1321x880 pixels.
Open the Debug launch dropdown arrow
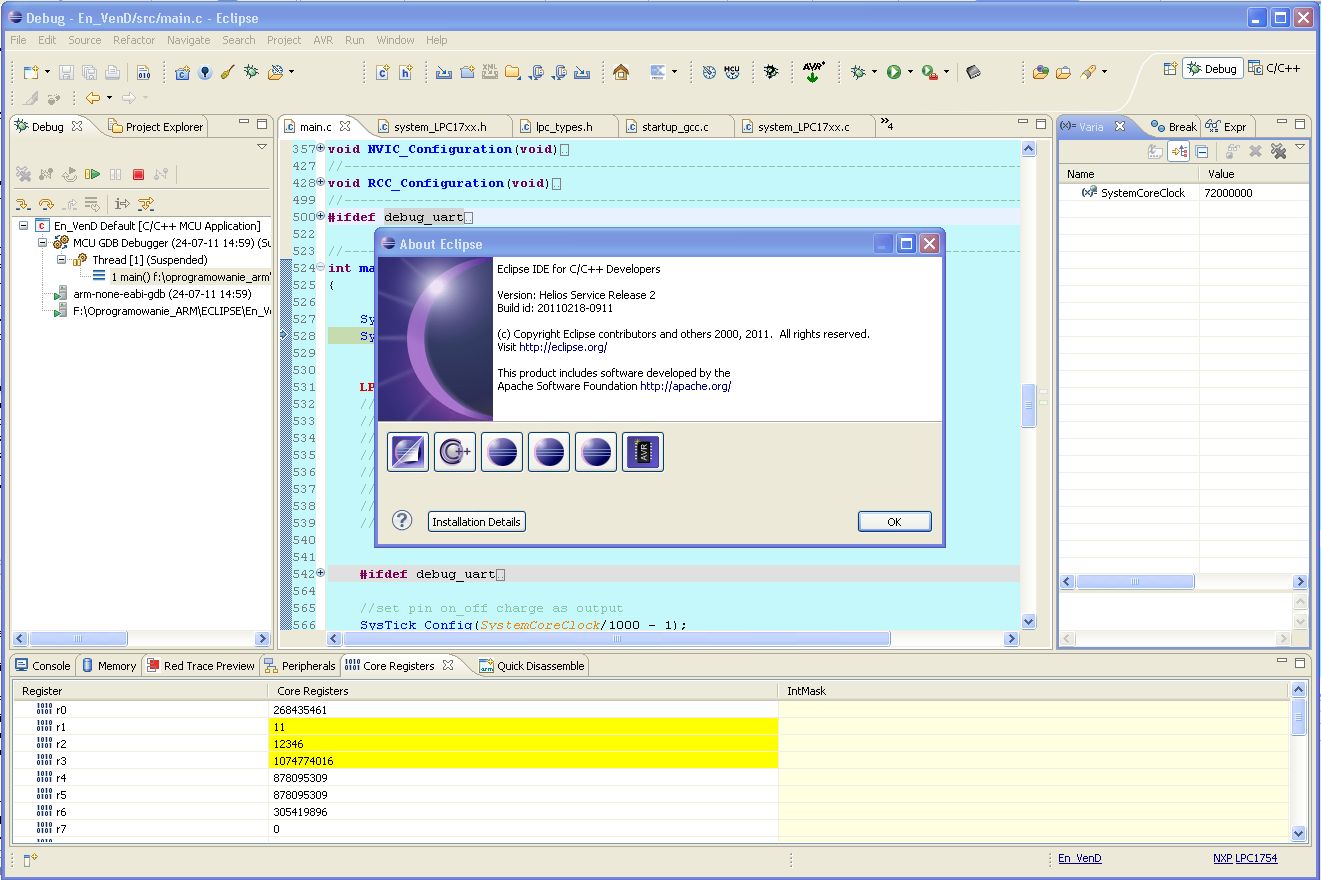[874, 72]
